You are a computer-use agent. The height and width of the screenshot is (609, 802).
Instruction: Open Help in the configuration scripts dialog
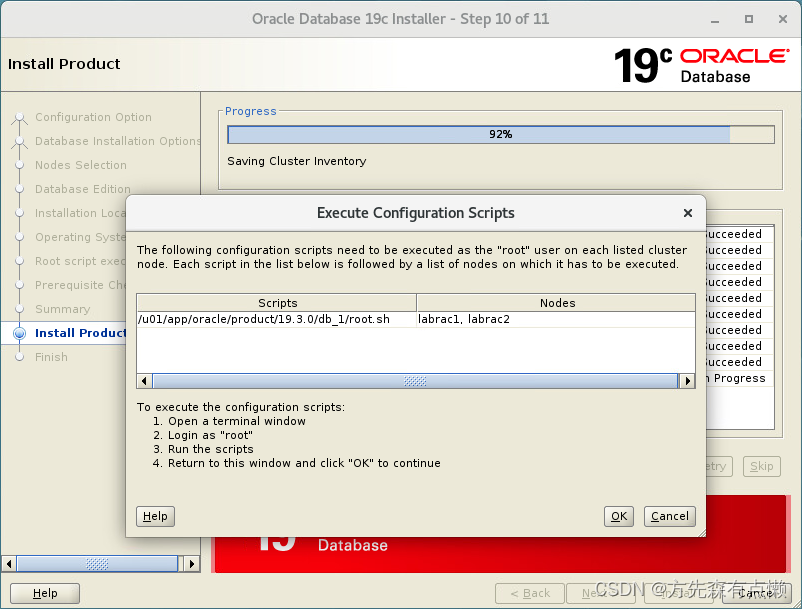pos(155,516)
